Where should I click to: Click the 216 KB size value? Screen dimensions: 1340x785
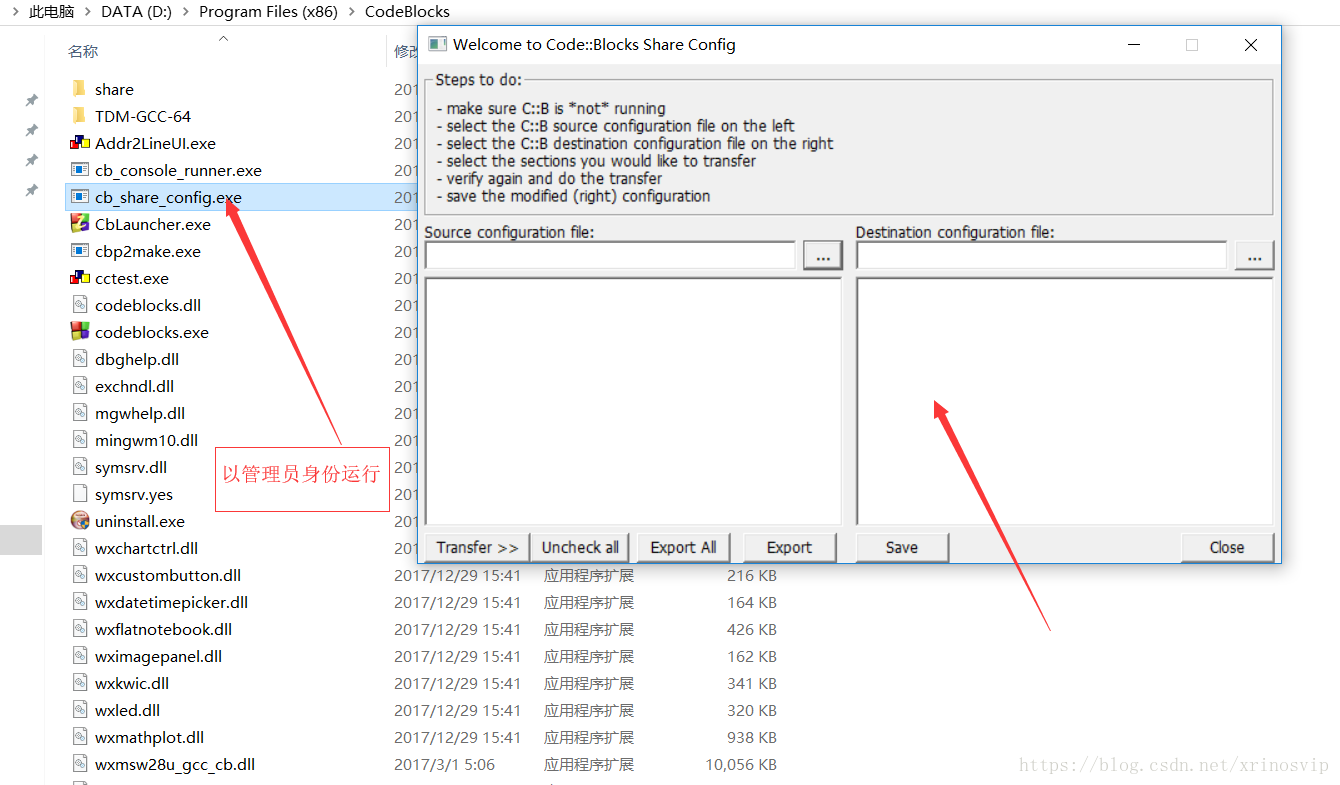[752, 575]
